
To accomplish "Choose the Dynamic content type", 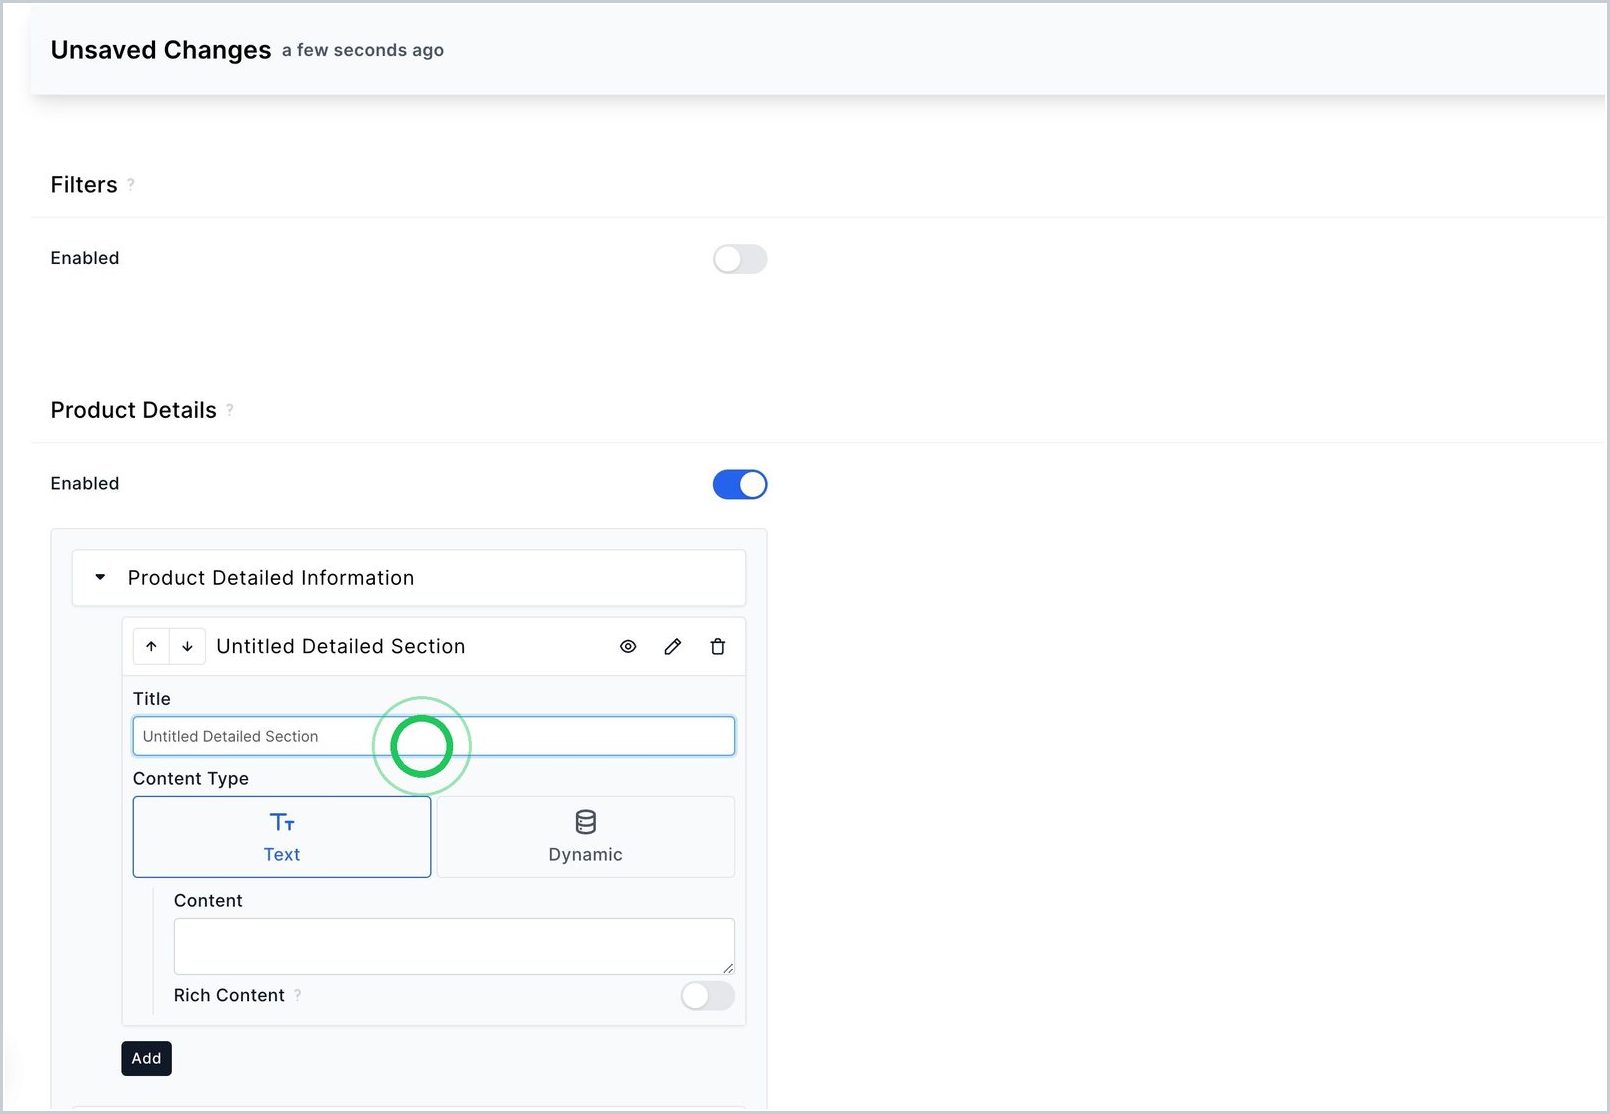I will (x=586, y=837).
